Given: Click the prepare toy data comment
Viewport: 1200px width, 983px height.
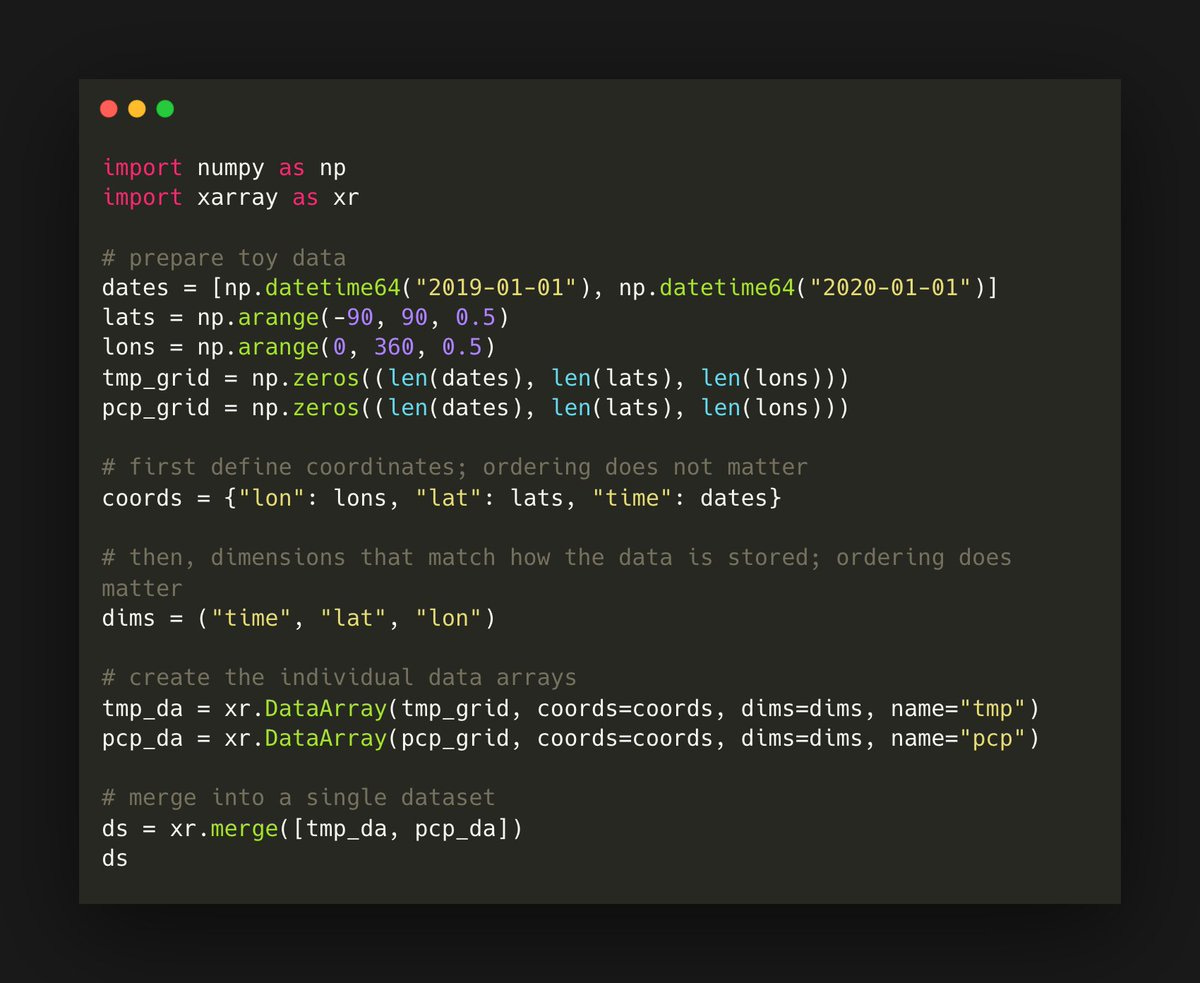Looking at the screenshot, I should pos(224,257).
